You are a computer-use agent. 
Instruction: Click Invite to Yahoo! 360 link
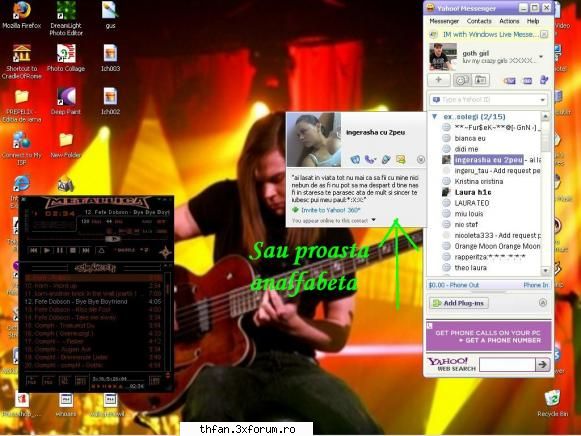[331, 210]
